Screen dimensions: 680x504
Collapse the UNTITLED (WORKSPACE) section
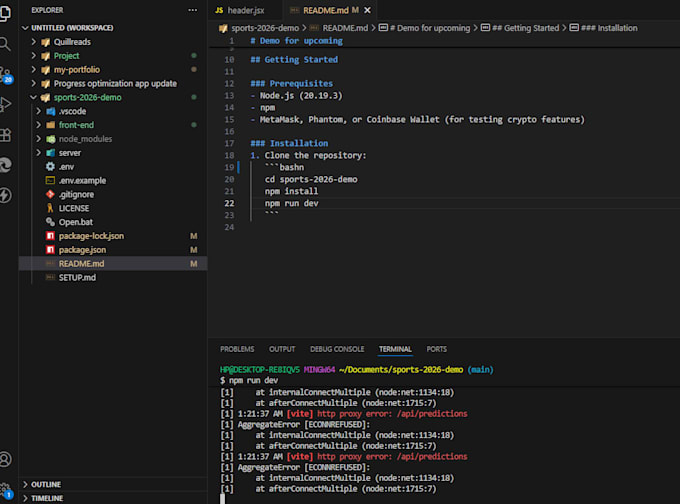tap(72, 28)
